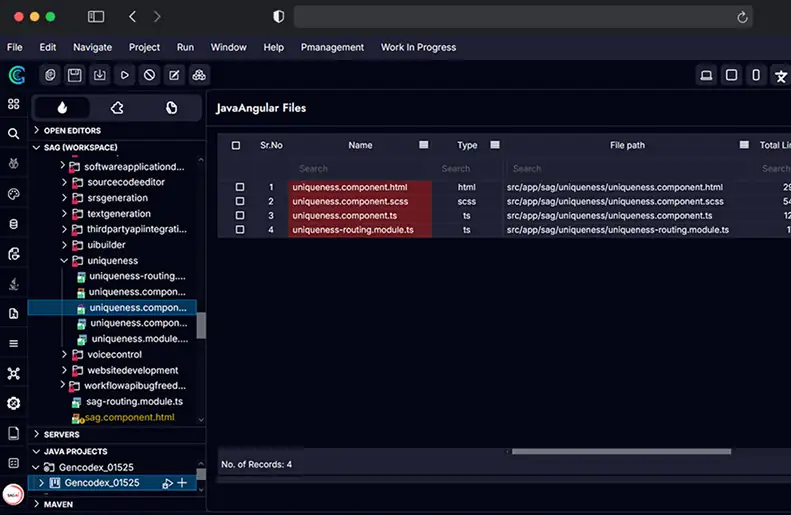Select the cloud-shaped panel tab icon
This screenshot has width=791, height=515.
coord(117,107)
